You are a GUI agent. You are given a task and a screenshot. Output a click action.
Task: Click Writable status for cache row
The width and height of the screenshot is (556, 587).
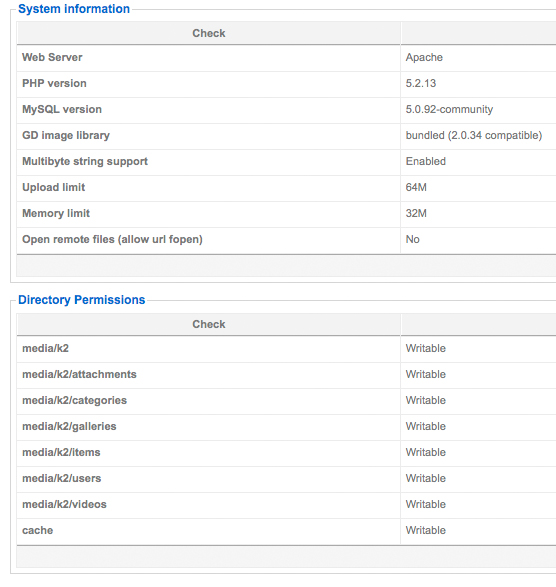[x=426, y=530]
